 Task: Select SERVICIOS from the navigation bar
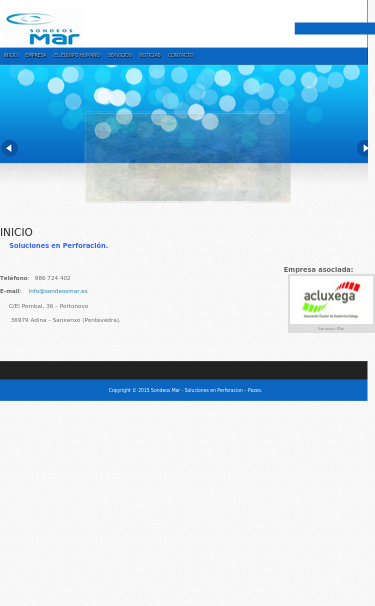[x=120, y=56]
